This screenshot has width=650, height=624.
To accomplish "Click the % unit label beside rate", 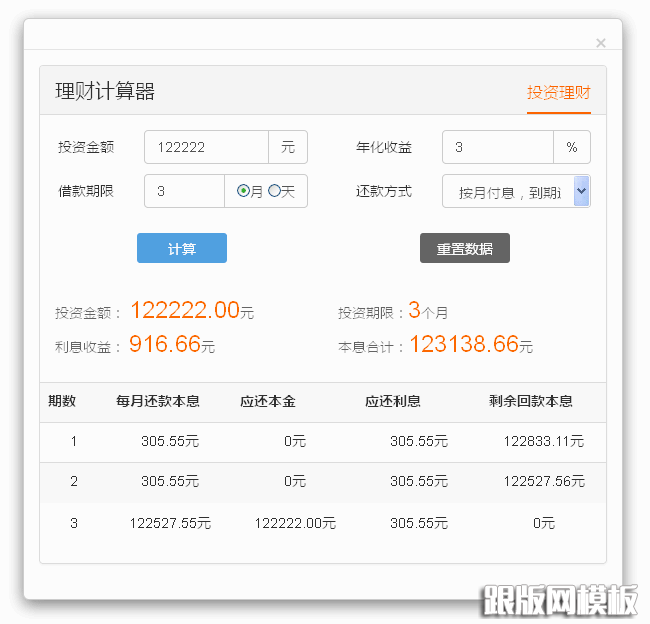I will (x=571, y=147).
